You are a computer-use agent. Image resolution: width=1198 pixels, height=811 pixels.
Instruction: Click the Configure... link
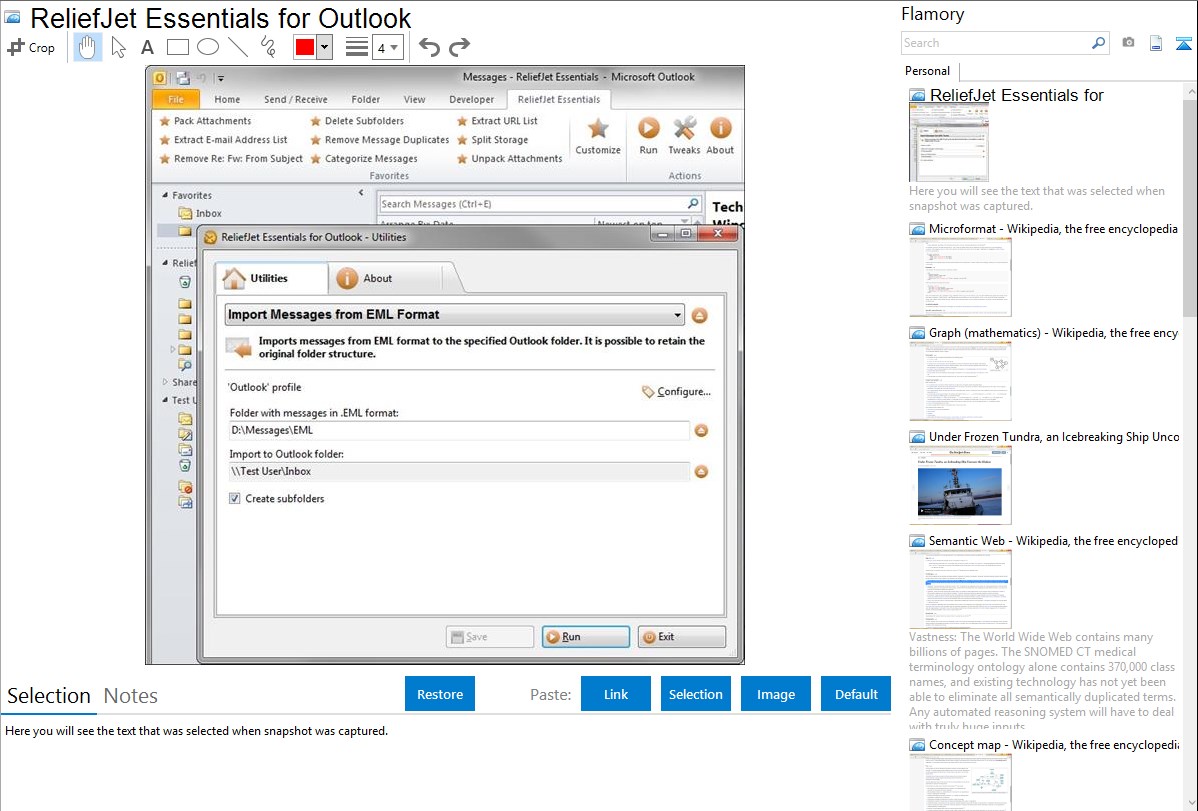click(x=676, y=391)
